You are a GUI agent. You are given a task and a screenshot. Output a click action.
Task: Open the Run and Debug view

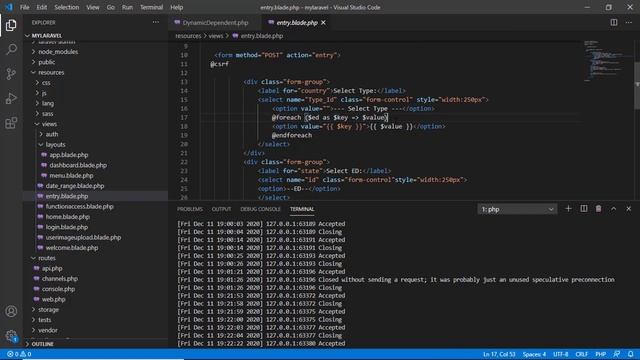[x=11, y=98]
